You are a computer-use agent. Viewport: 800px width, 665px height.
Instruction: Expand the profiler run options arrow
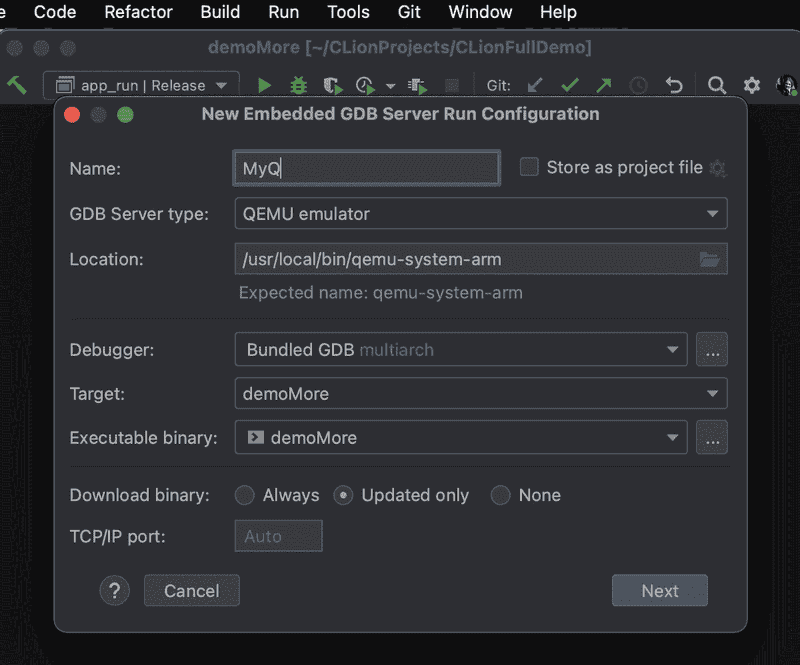[x=390, y=86]
